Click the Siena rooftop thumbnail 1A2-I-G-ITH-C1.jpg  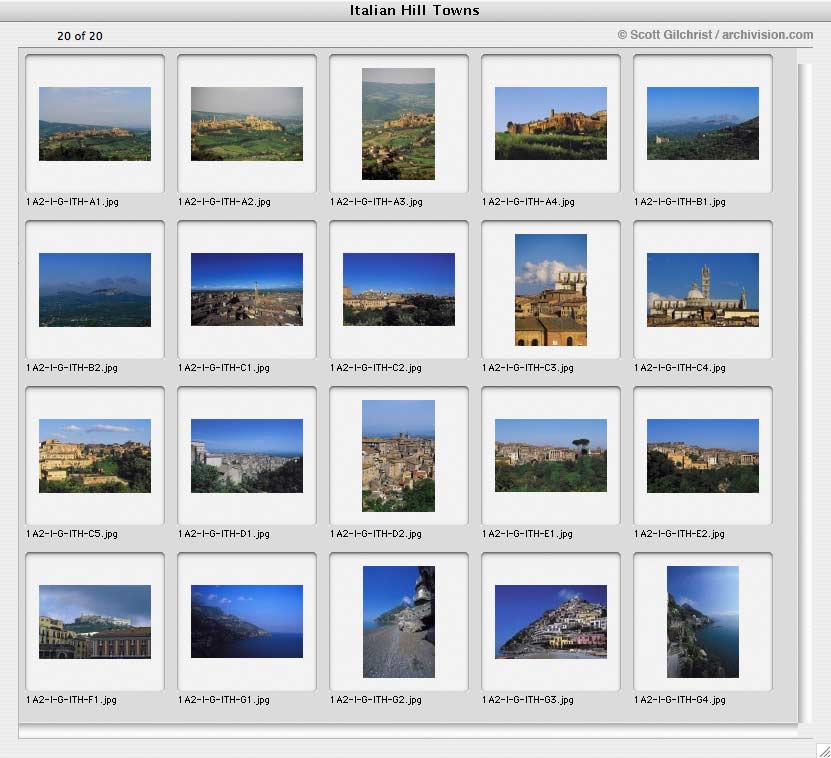tap(247, 289)
